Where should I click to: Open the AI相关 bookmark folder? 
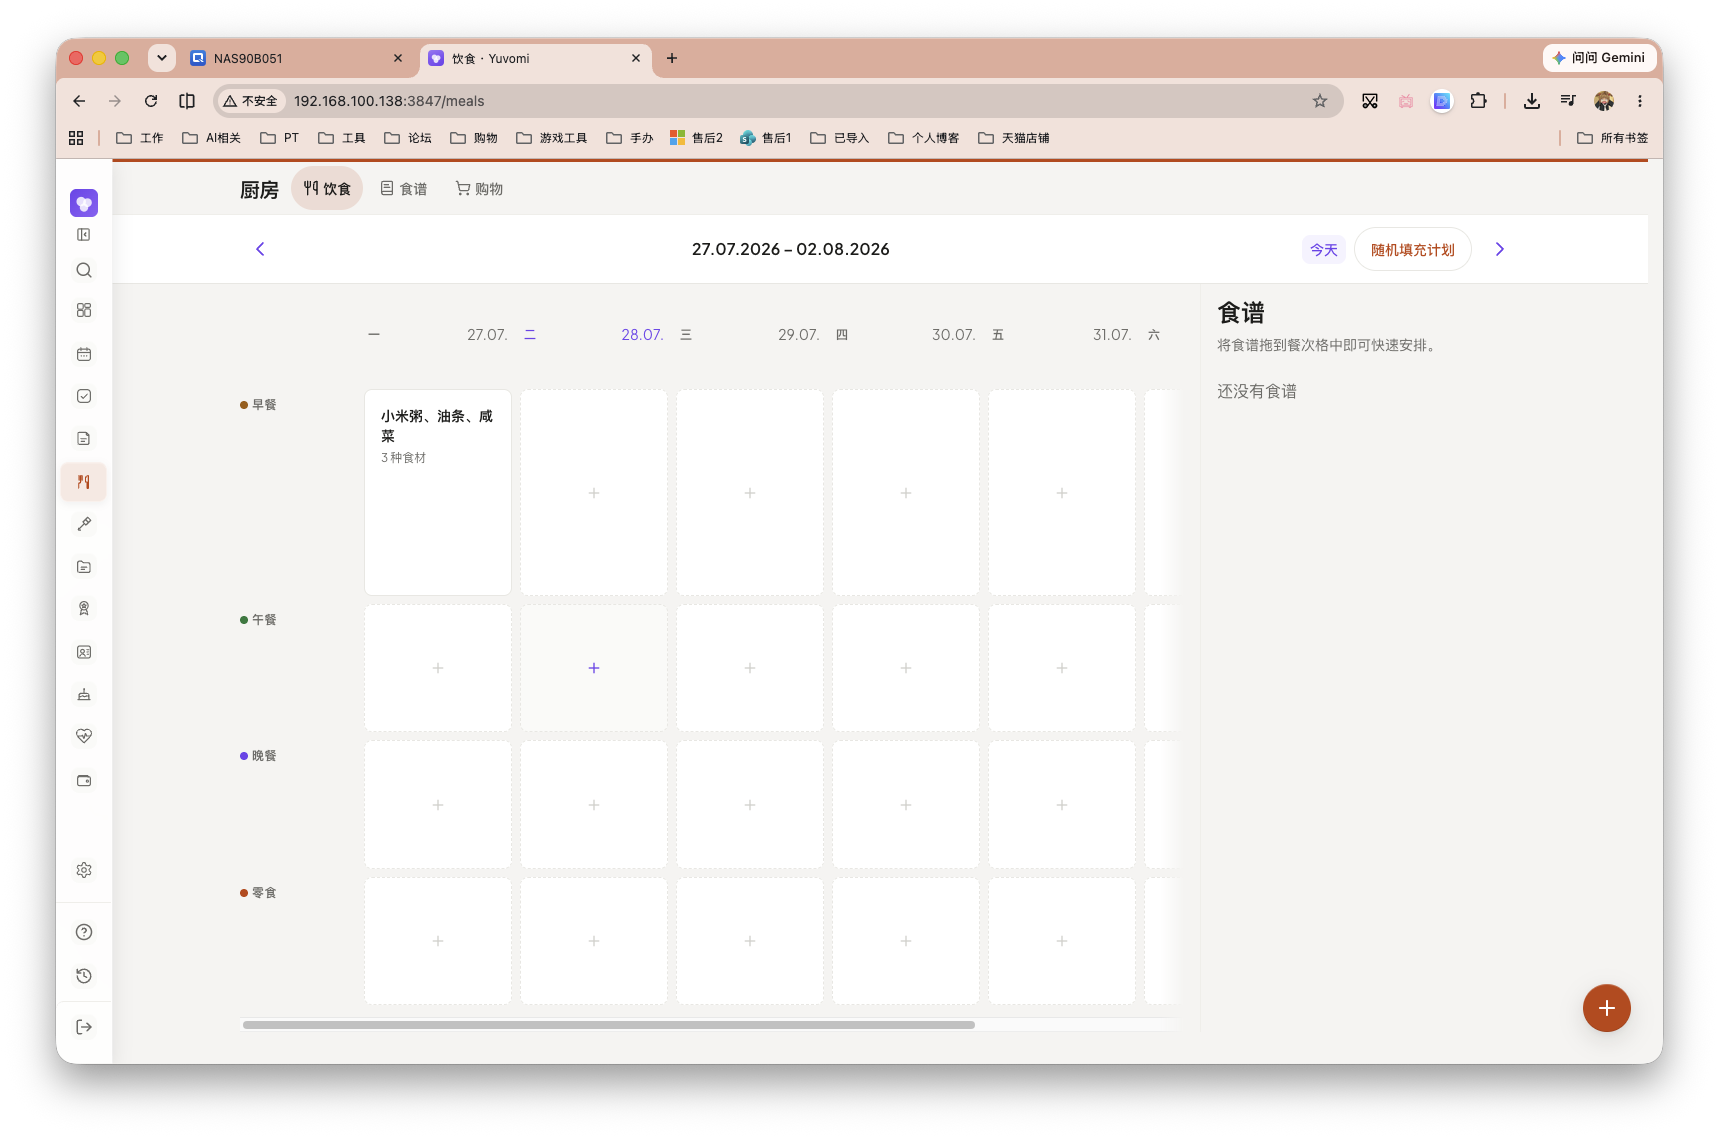(x=211, y=138)
